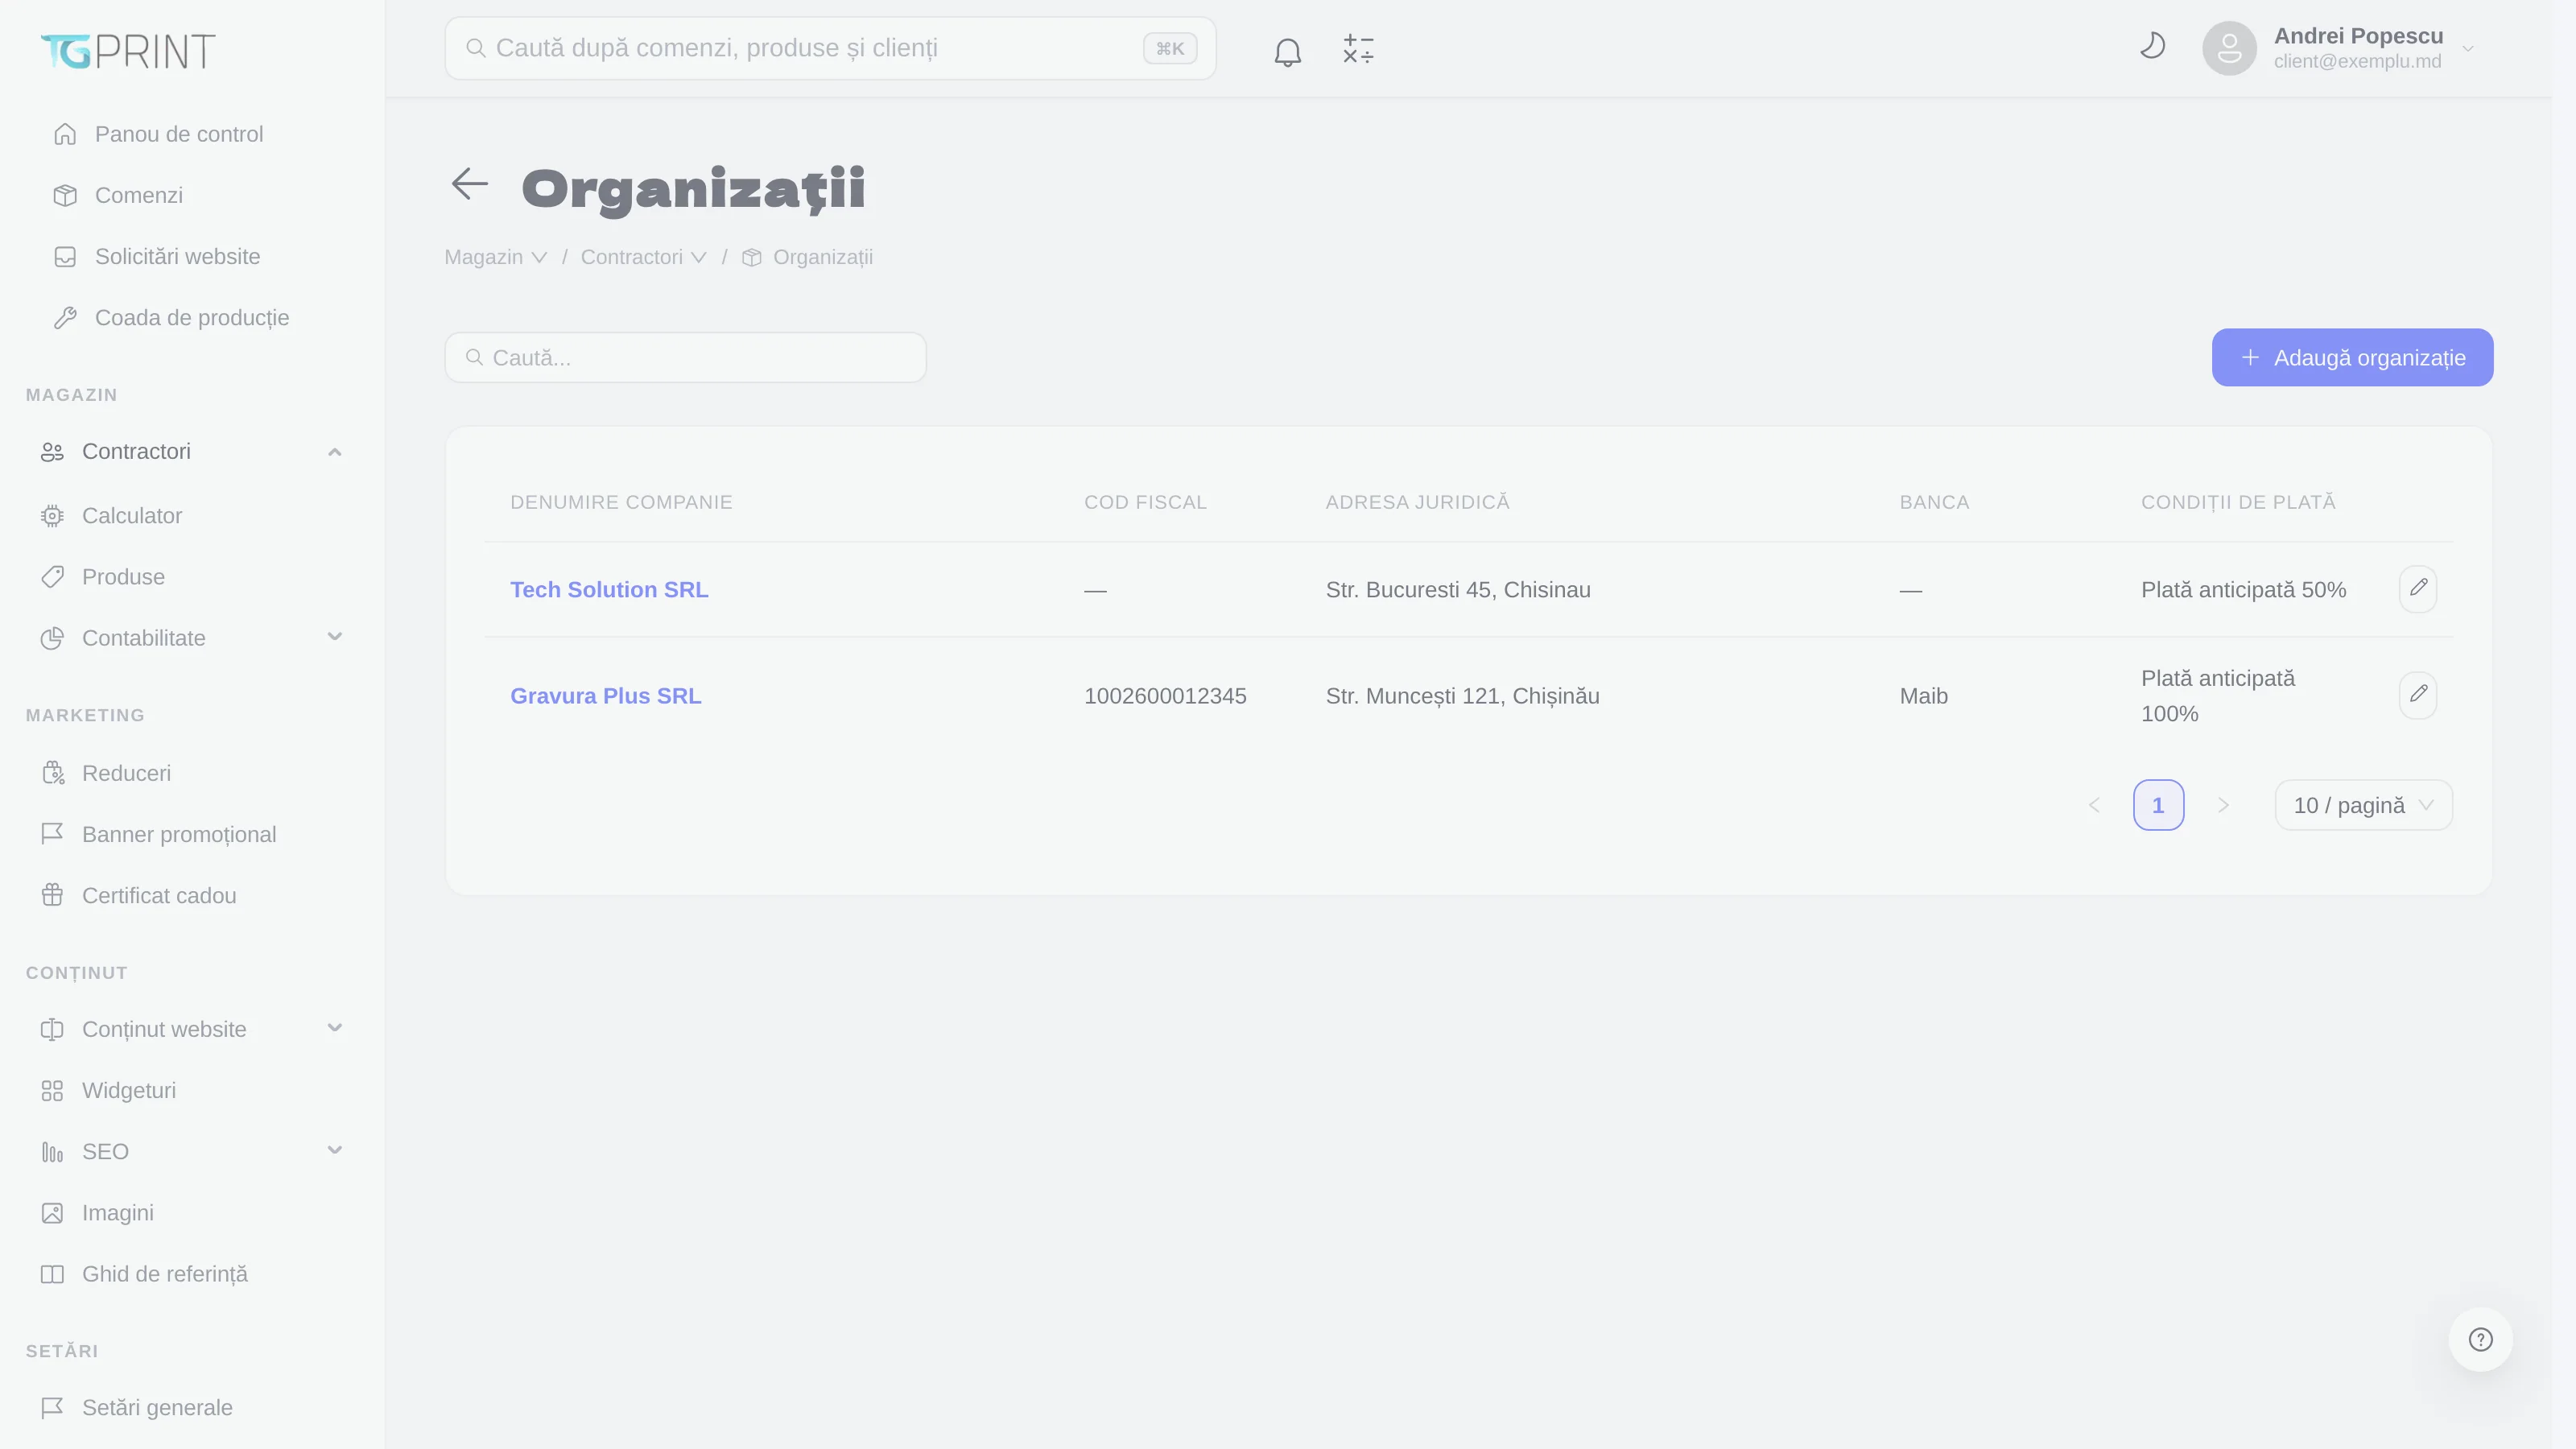Screen dimensions: 2576x1449
Task: Open the Tech Solution SRL link
Action: 609,590
